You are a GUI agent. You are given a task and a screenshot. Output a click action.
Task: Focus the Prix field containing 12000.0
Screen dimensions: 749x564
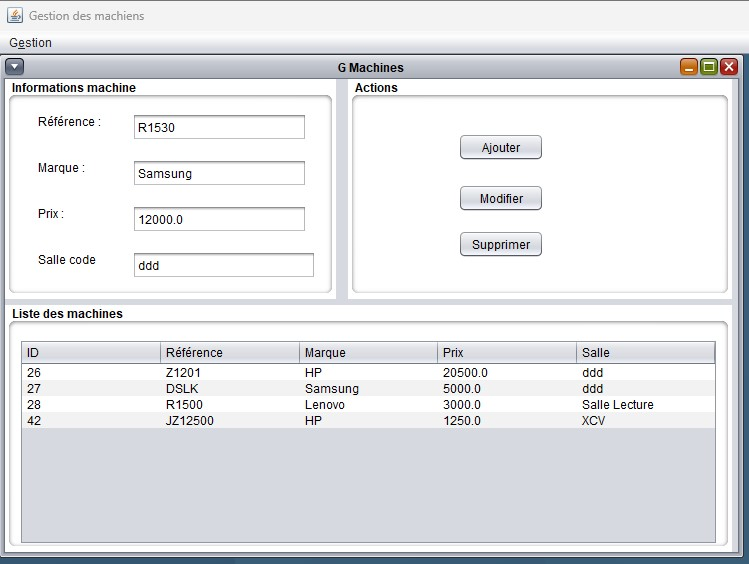(x=219, y=219)
